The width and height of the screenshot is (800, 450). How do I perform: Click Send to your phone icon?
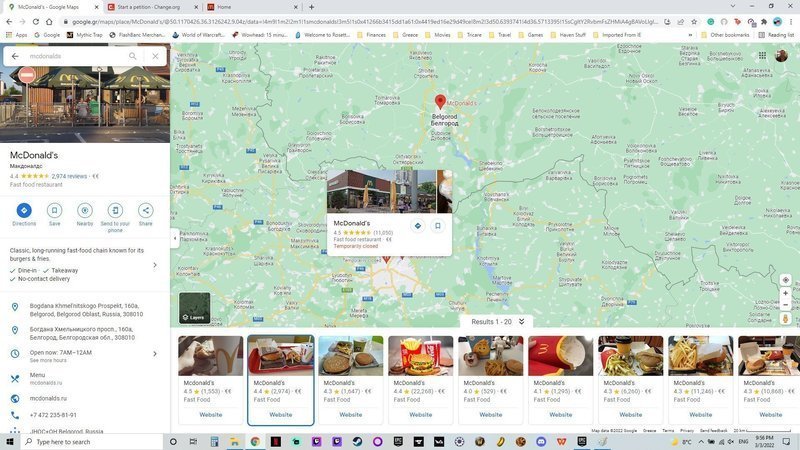(x=115, y=210)
